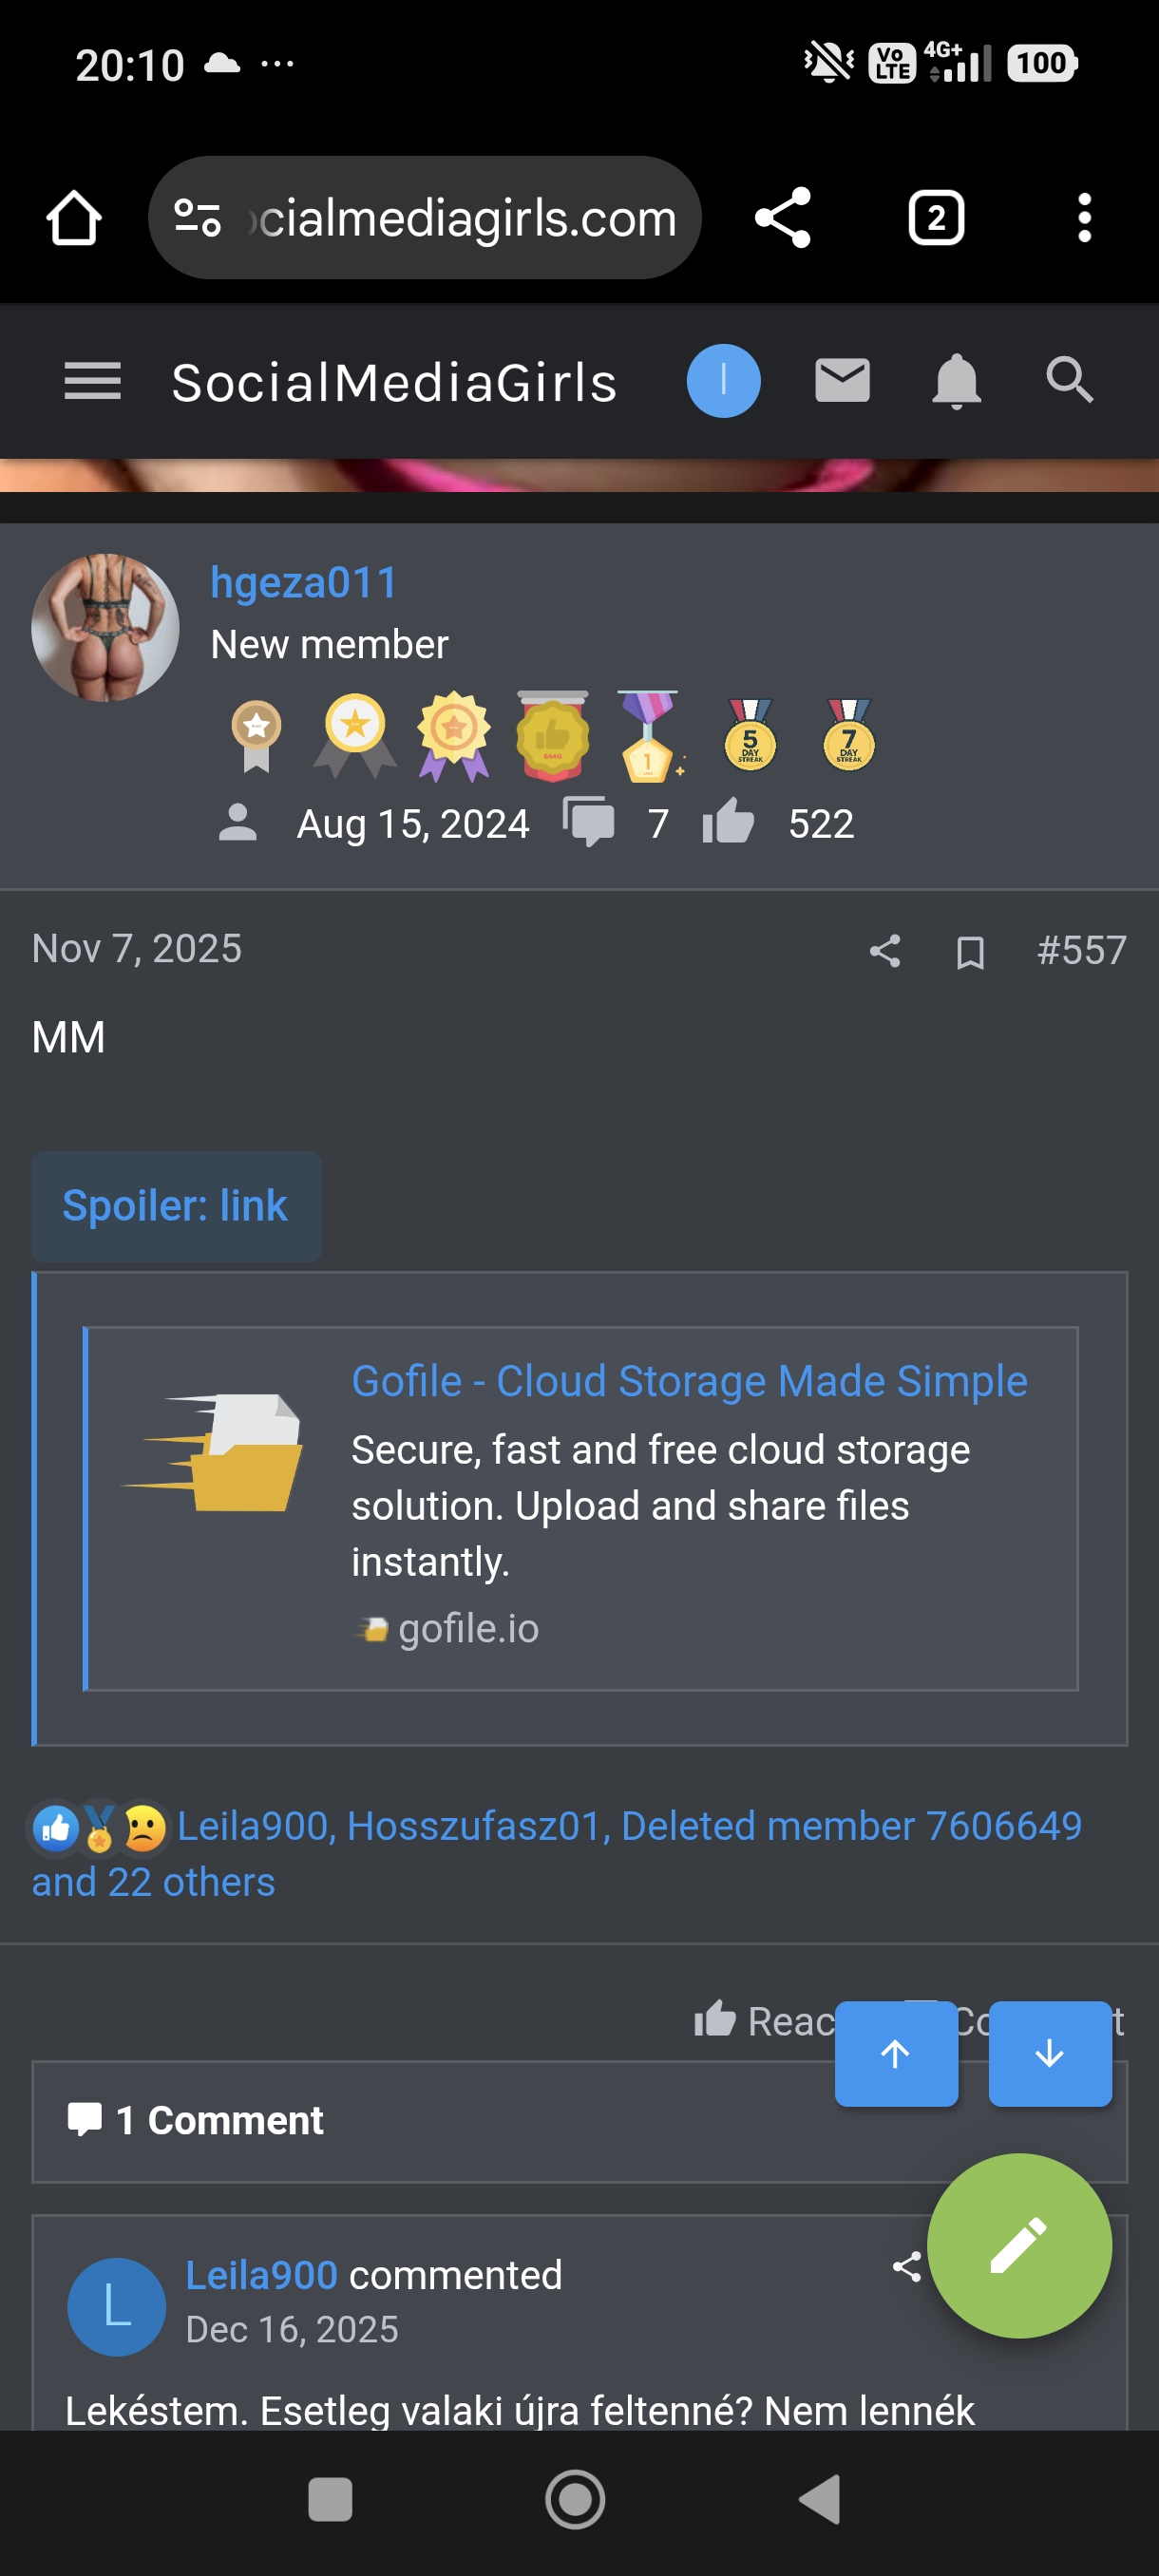
Task: Jump to bottom with down arrow button
Action: coord(1049,2054)
